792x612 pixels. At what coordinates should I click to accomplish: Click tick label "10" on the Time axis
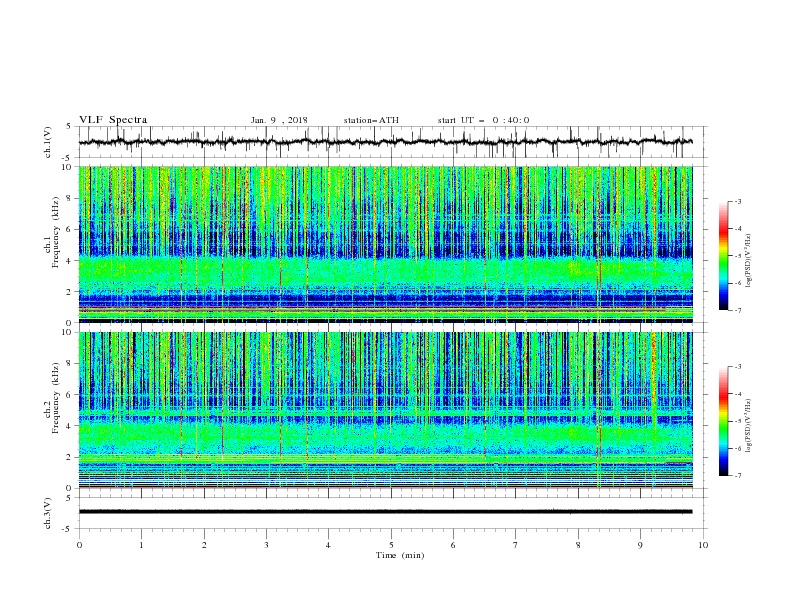703,545
